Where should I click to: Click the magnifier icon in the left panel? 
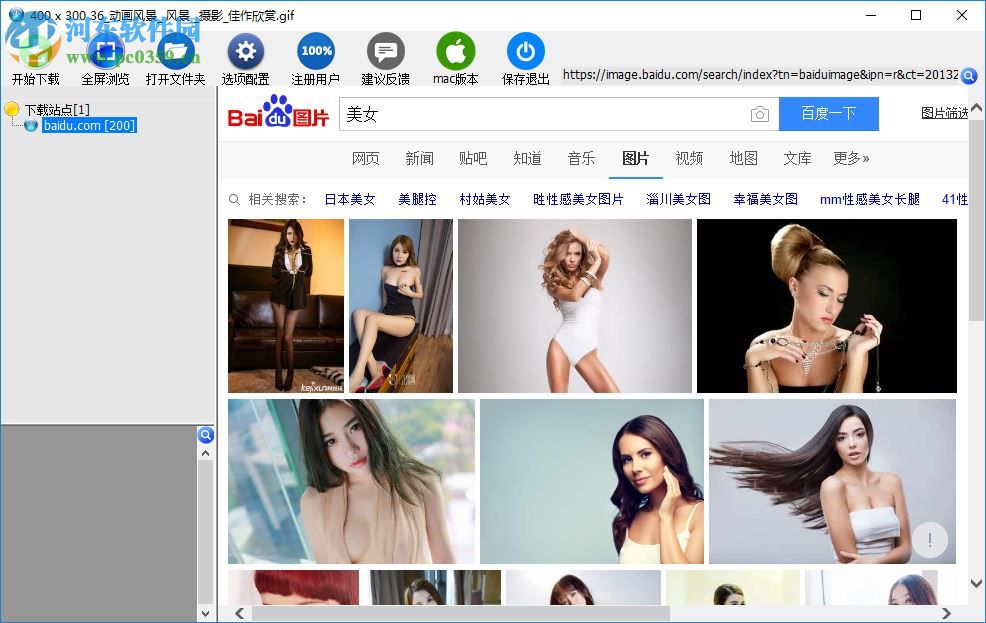[206, 435]
